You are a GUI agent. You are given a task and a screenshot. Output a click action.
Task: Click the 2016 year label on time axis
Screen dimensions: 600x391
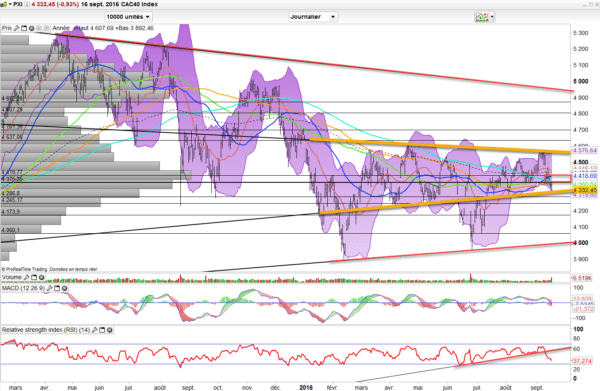click(306, 388)
